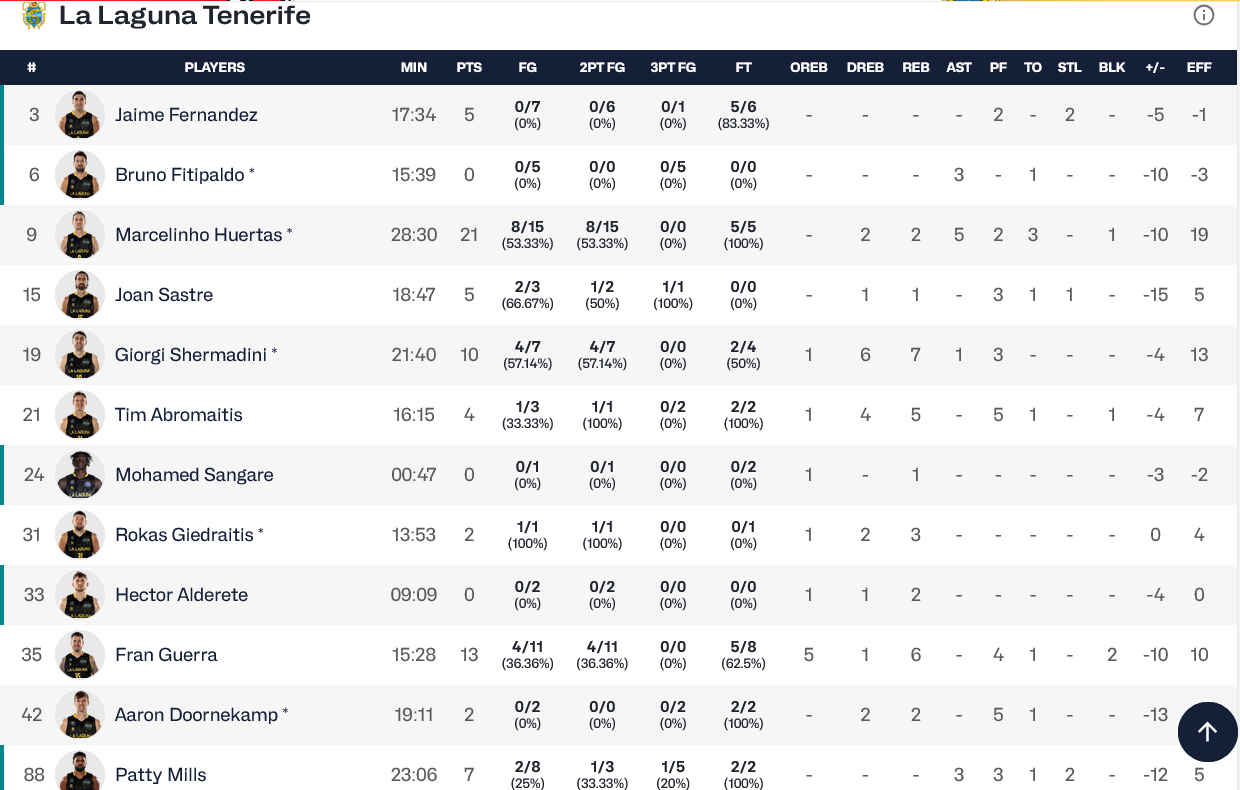Click the EFF column header
The image size is (1240, 790).
click(1199, 68)
